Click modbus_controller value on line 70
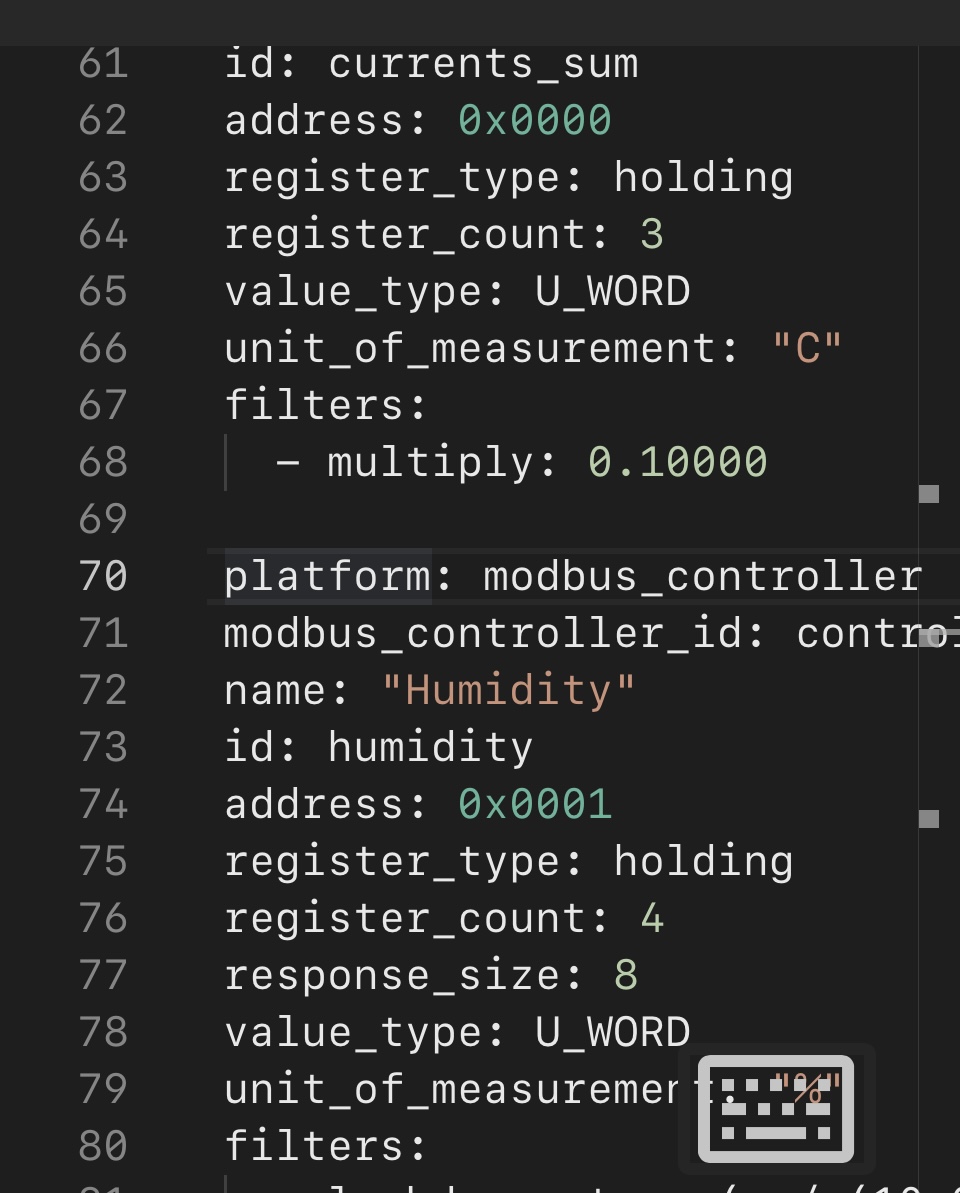The image size is (960, 1193). [702, 576]
